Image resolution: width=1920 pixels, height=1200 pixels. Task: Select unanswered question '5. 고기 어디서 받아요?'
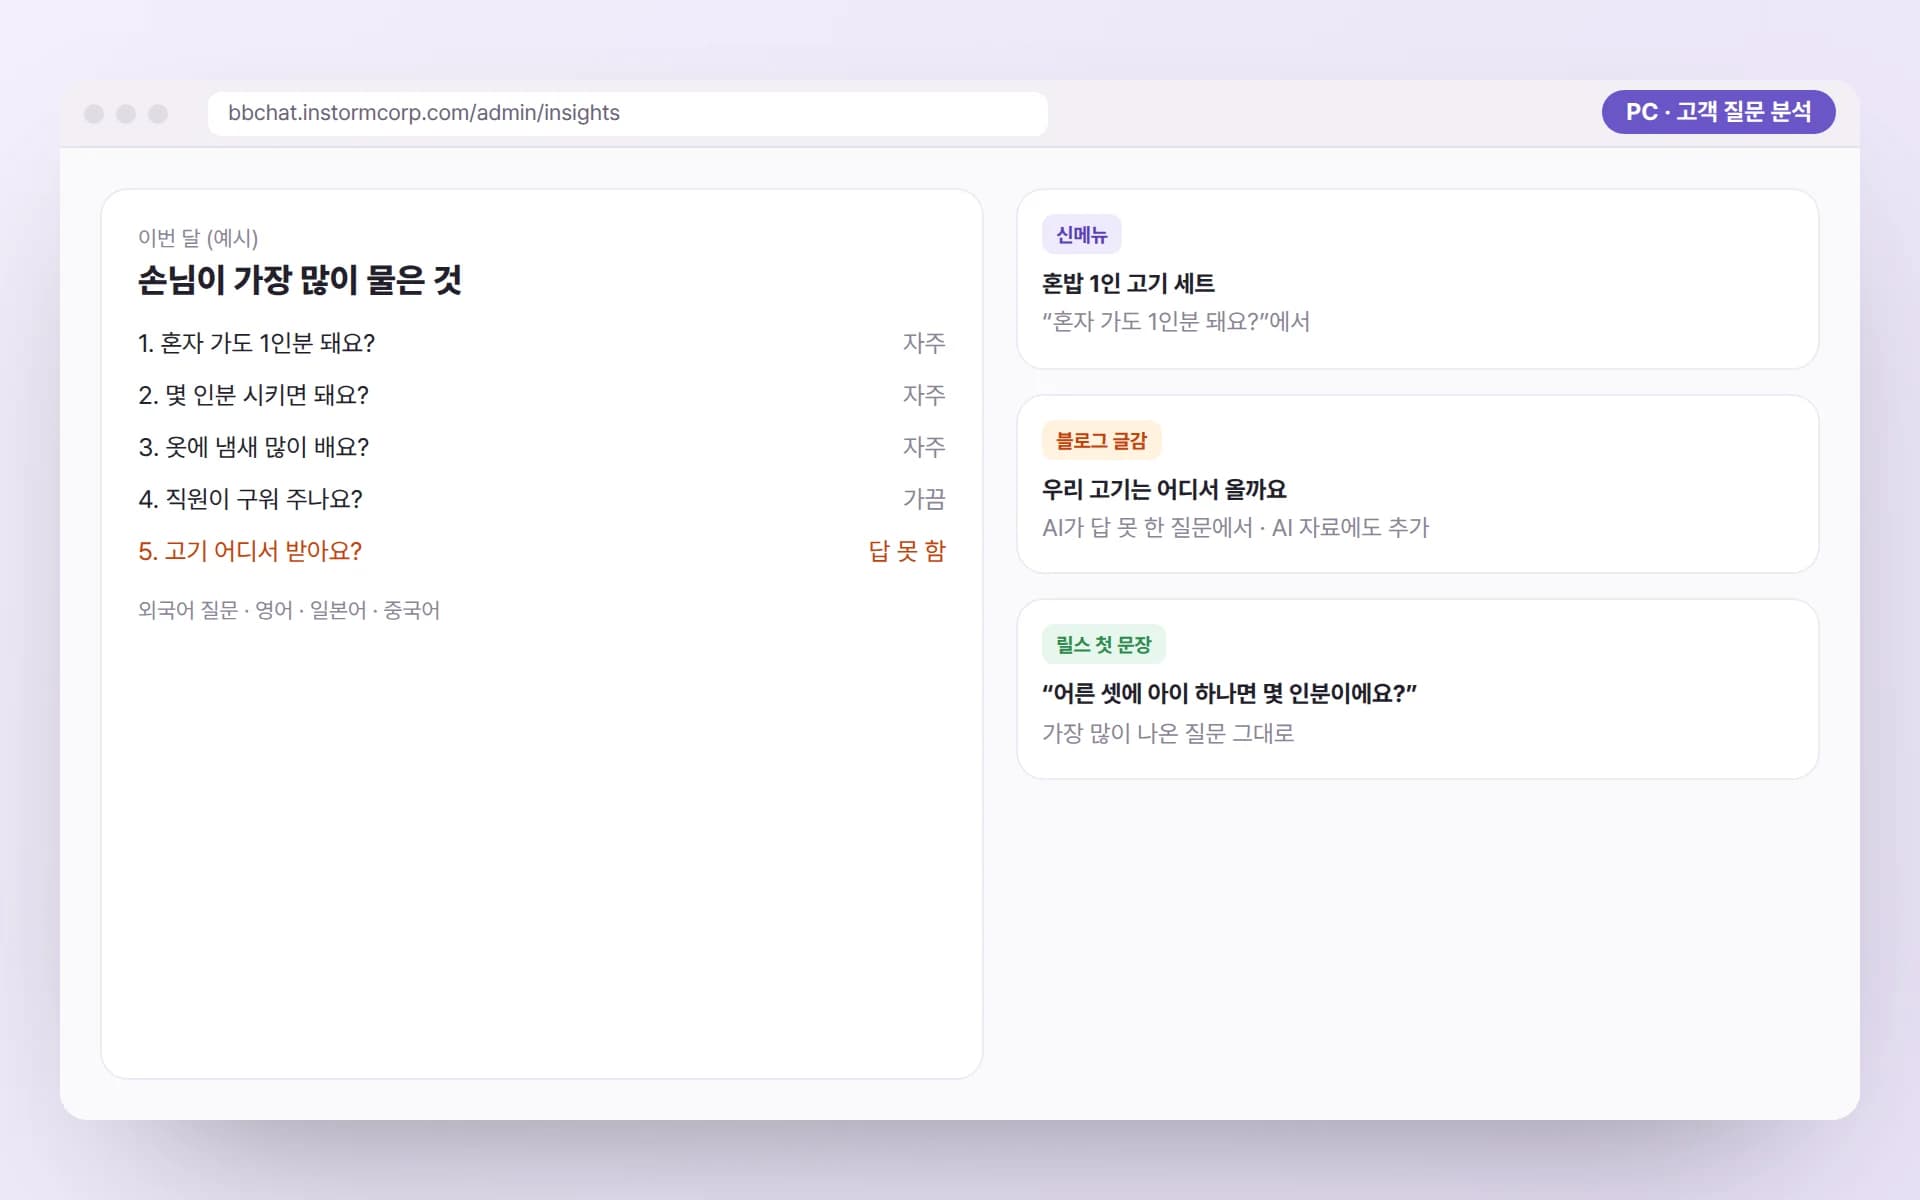click(250, 551)
